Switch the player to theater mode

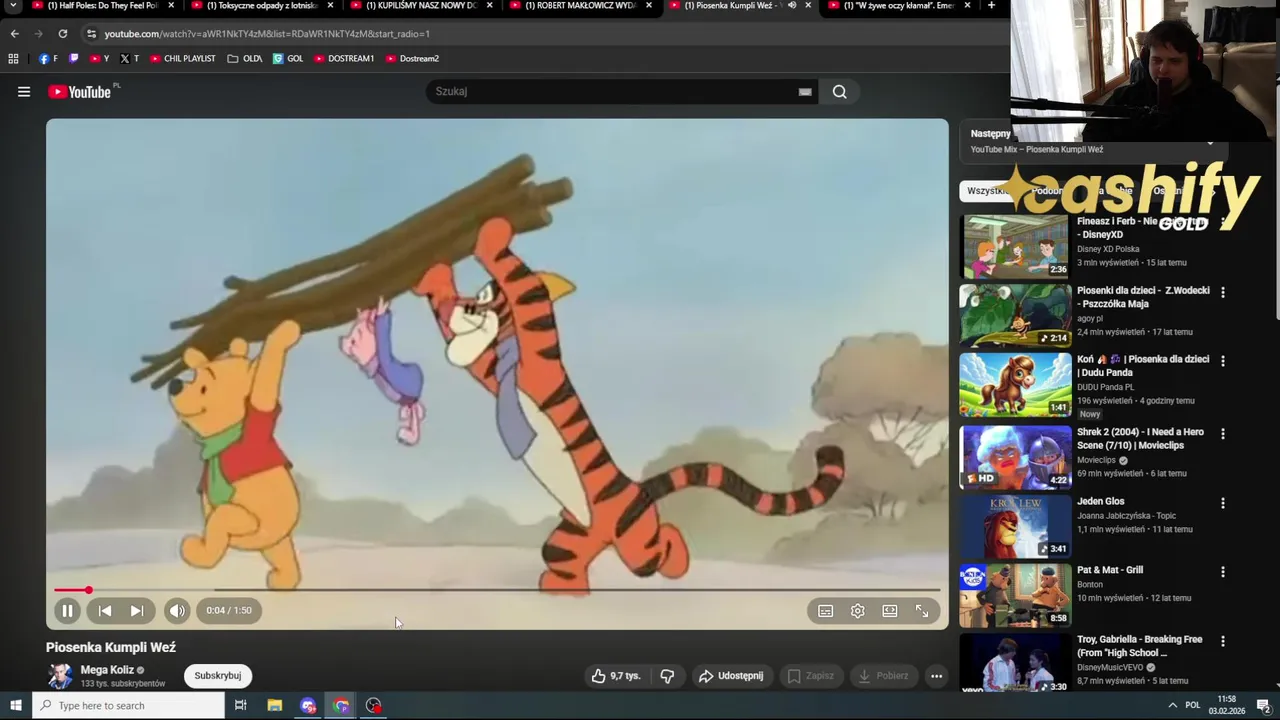pos(890,611)
